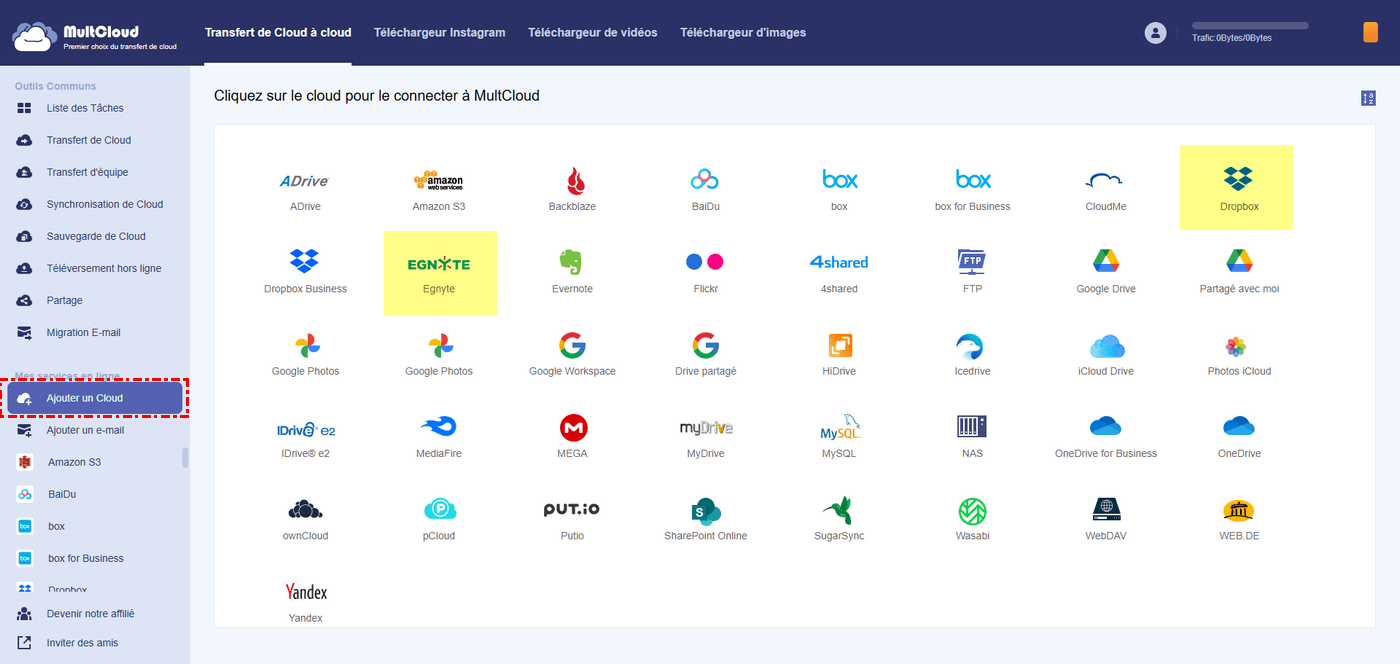Choose the MySQL dolphin icon

[x=839, y=427]
